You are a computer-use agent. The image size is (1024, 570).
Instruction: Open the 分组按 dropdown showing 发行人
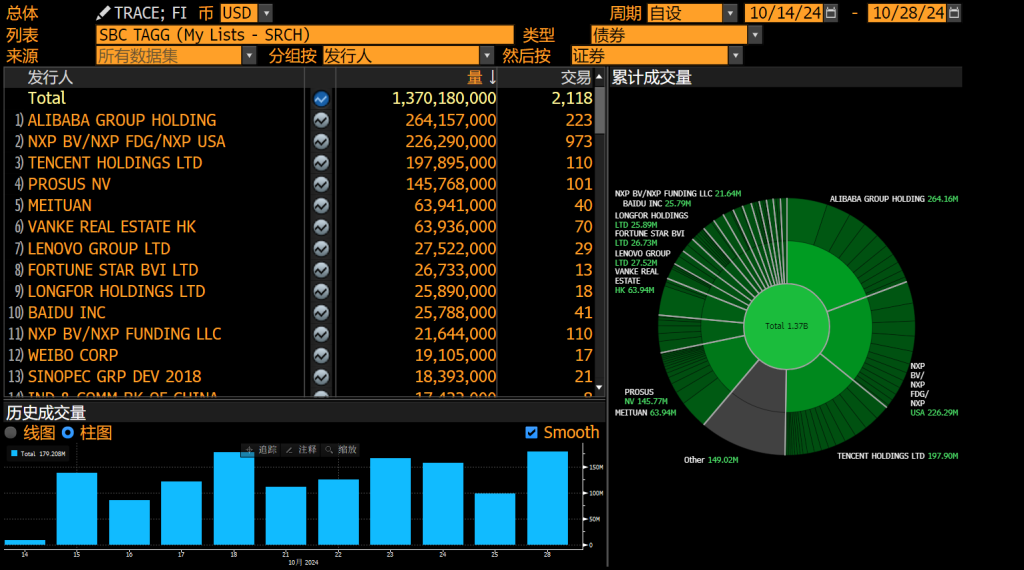click(x=486, y=56)
